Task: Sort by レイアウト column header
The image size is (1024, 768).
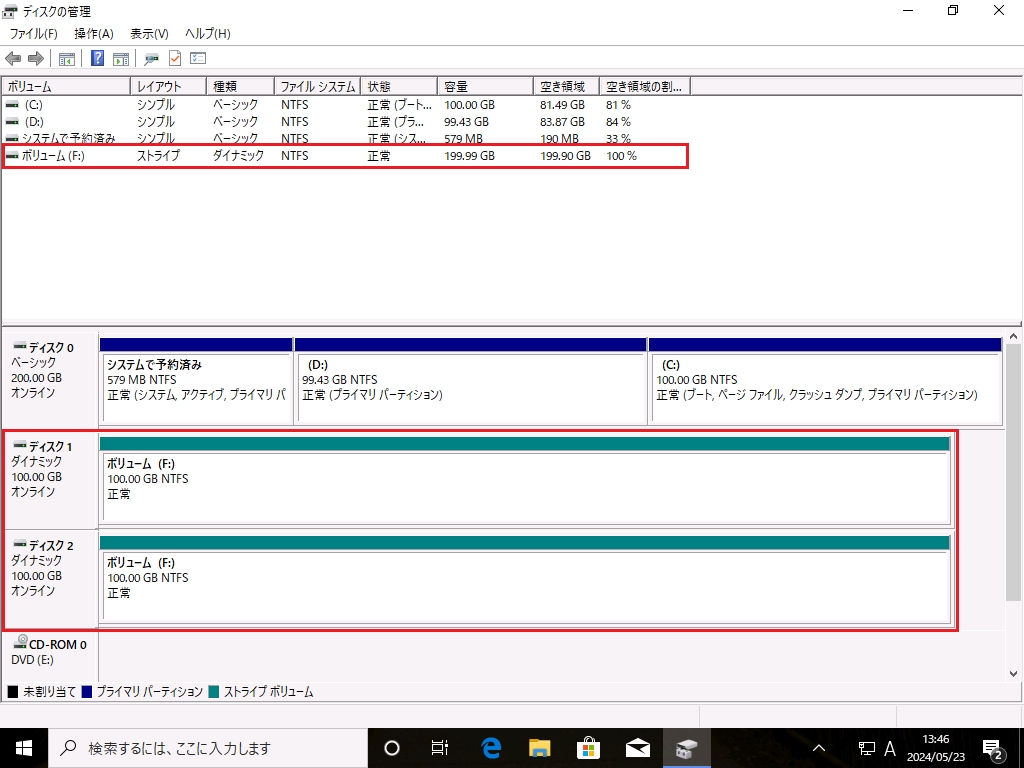Action: [168, 86]
